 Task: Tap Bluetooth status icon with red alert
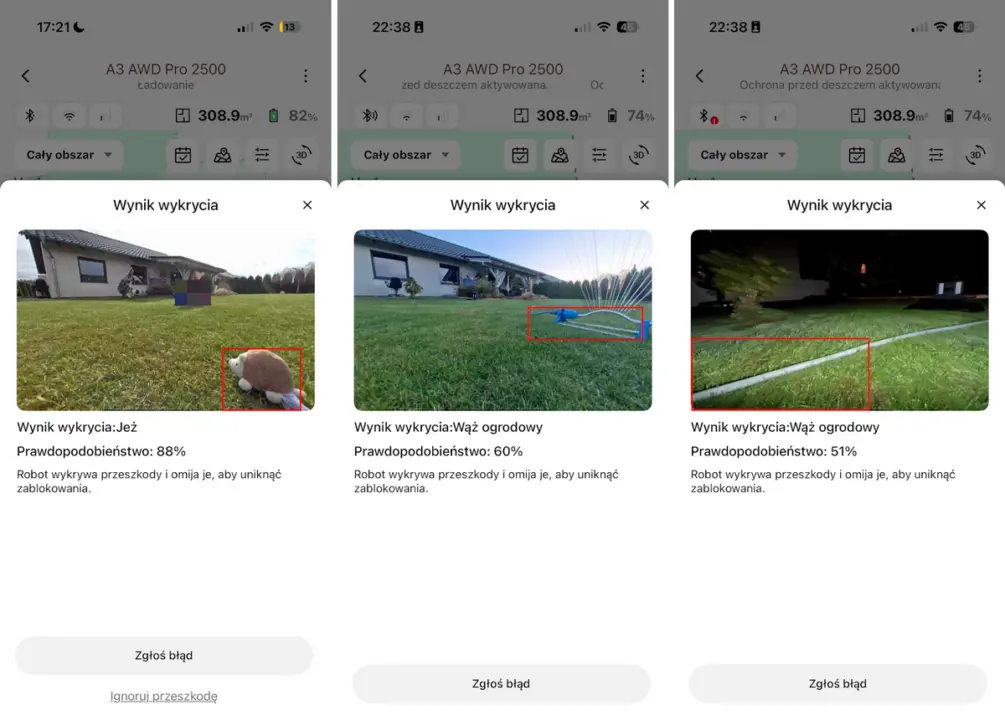708,116
